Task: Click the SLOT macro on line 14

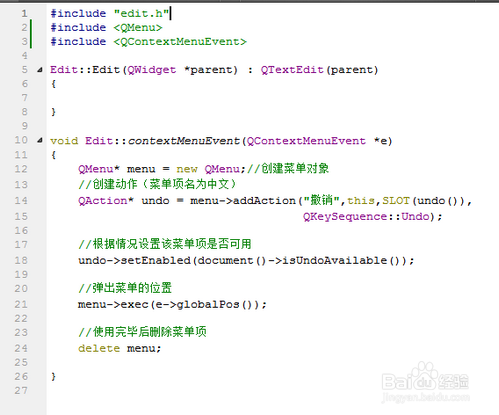Action: click(396, 201)
